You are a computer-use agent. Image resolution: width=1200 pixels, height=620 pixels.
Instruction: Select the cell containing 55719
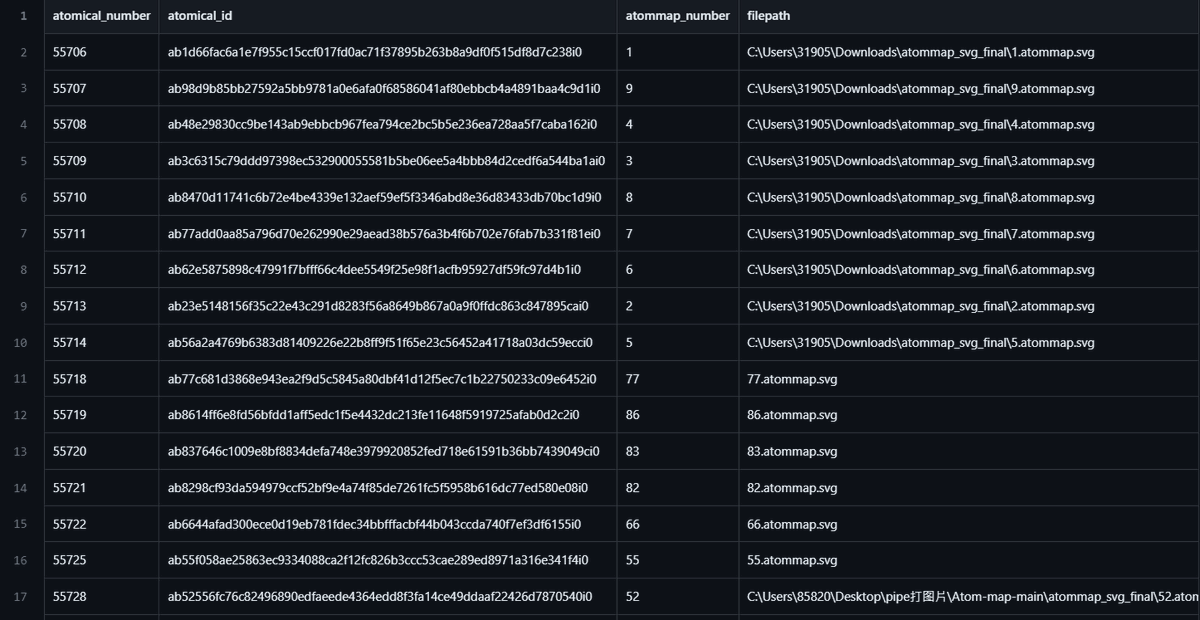coord(101,415)
